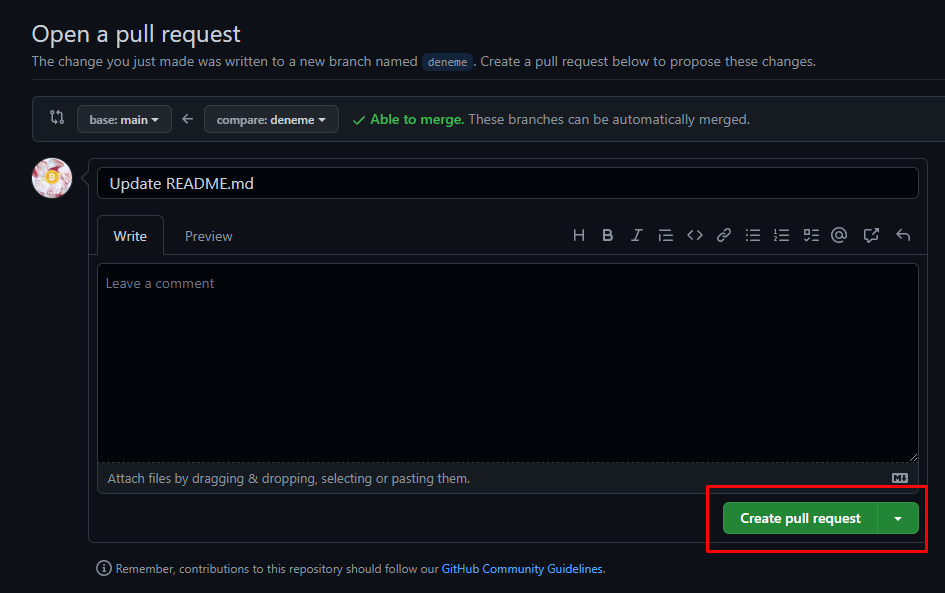Expand the compare: deneme branch selector
The height and width of the screenshot is (593, 945).
pos(271,120)
